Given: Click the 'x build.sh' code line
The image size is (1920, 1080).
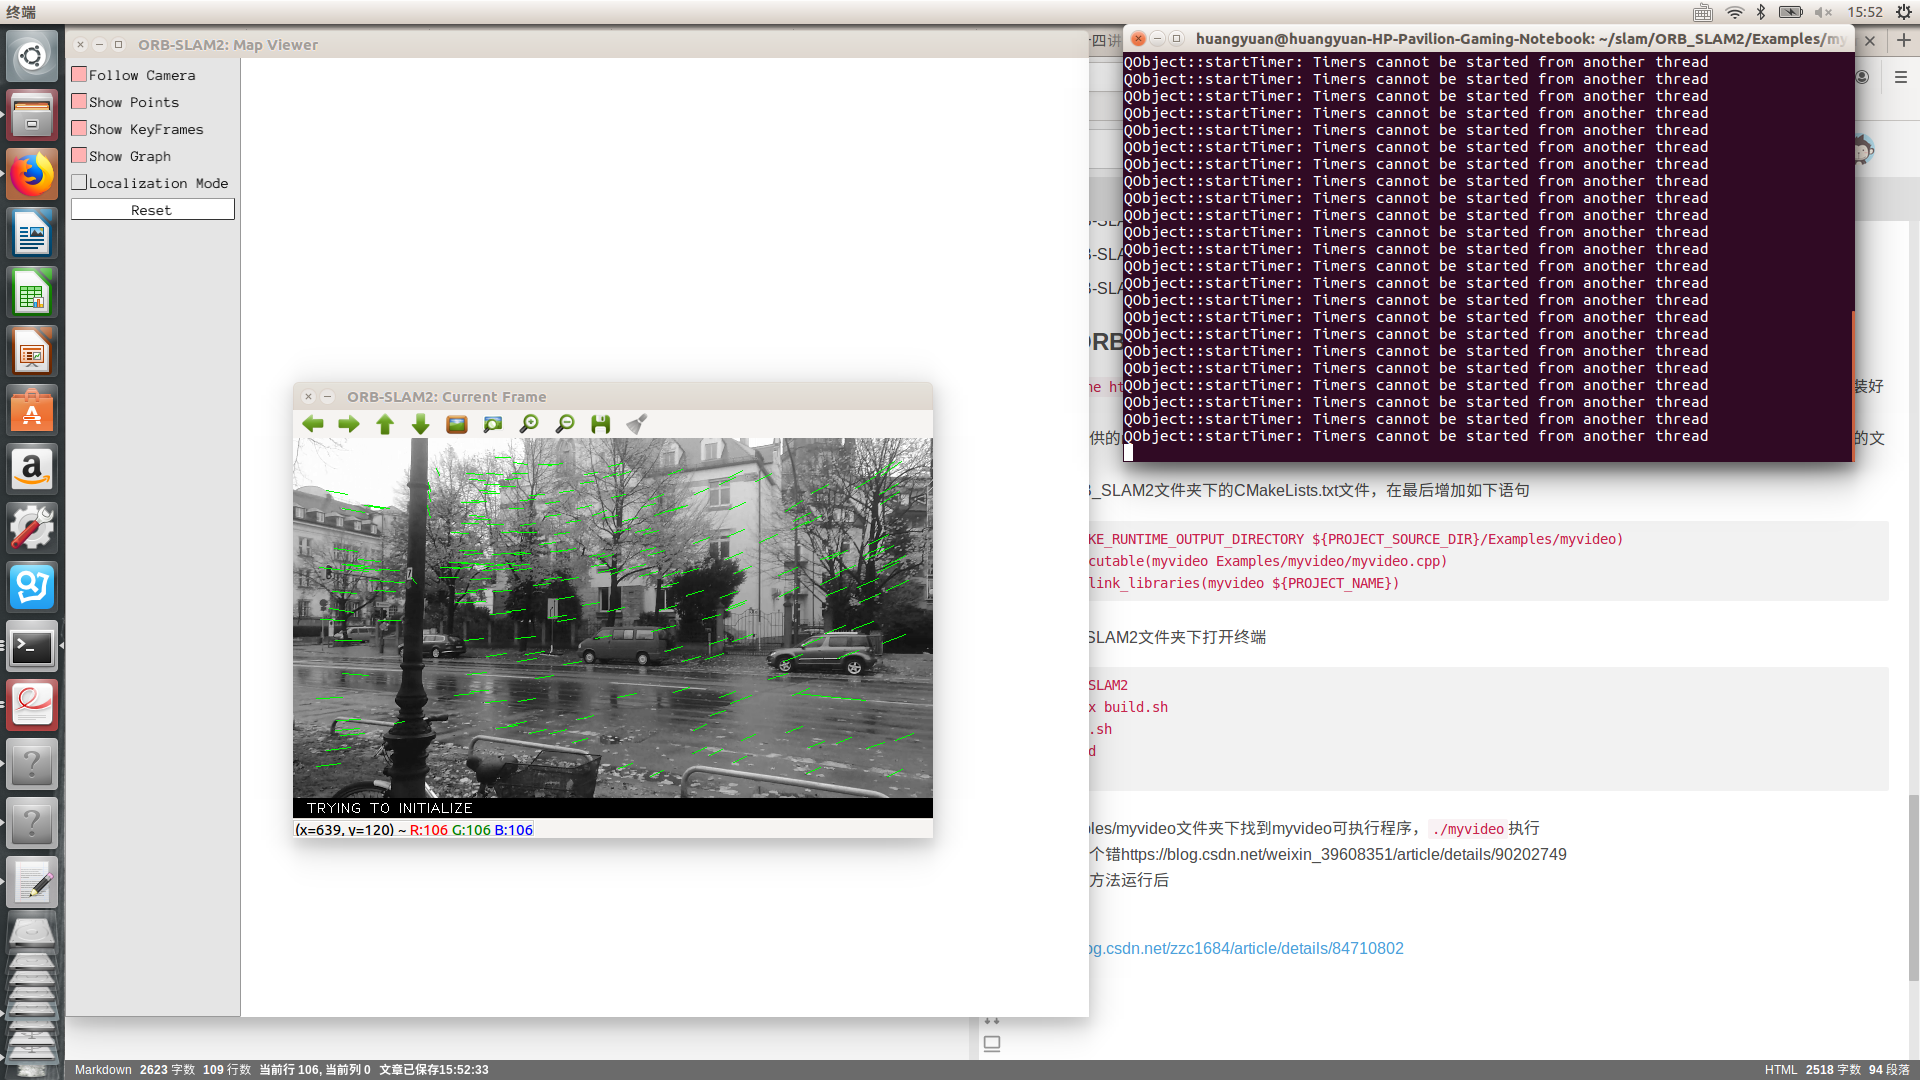Looking at the screenshot, I should [1128, 707].
